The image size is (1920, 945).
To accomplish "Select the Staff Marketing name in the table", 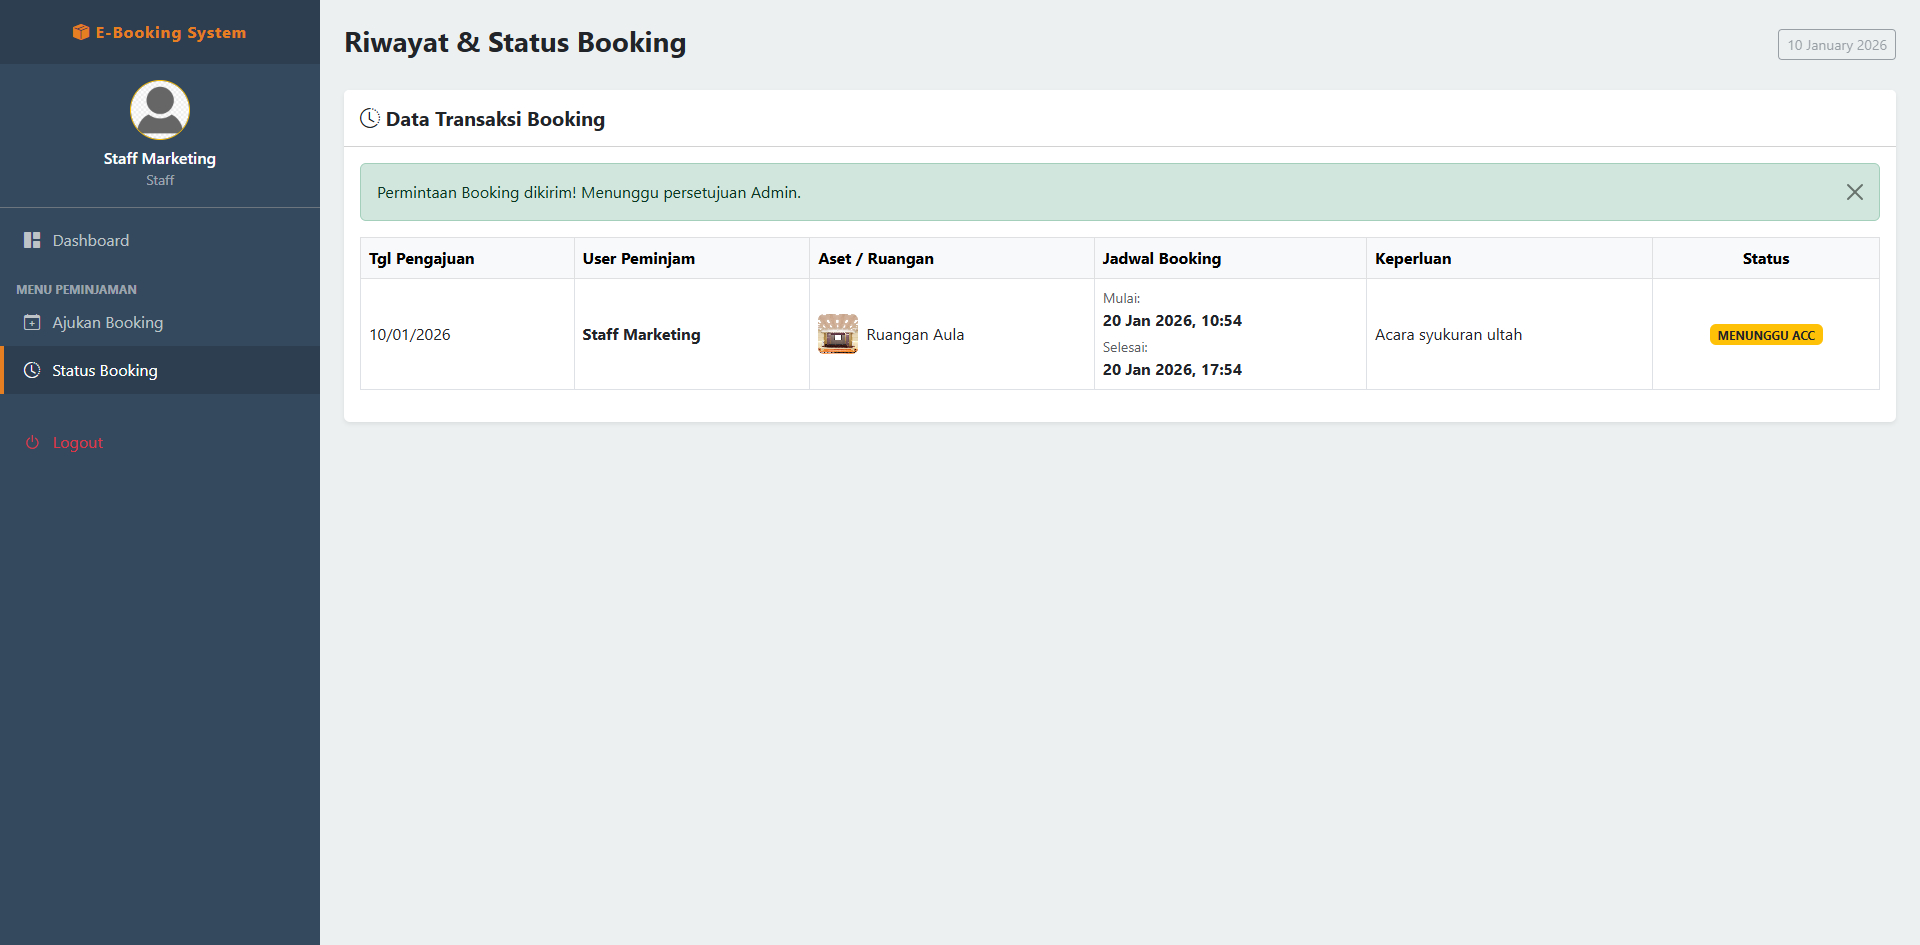I will [x=641, y=334].
